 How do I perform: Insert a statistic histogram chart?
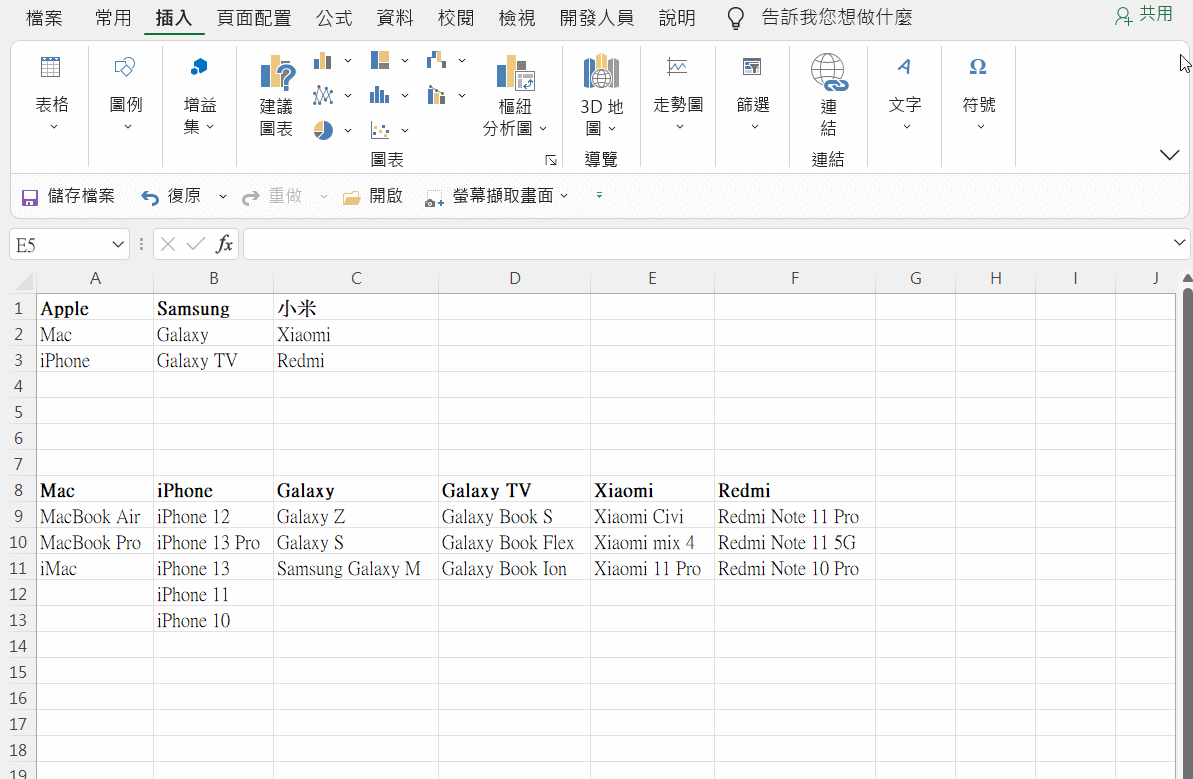(x=380, y=95)
